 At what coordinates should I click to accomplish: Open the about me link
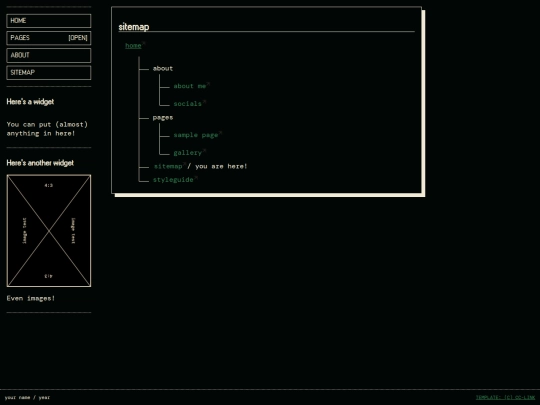pyautogui.click(x=190, y=86)
